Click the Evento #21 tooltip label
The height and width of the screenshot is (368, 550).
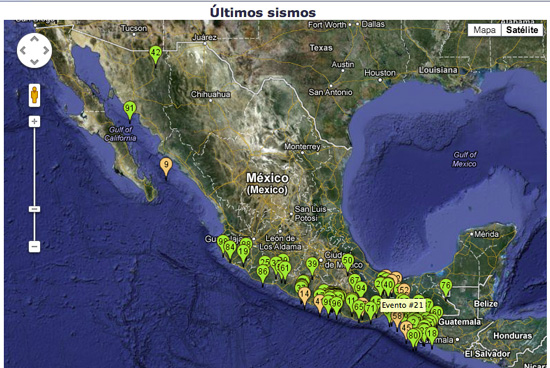403,305
